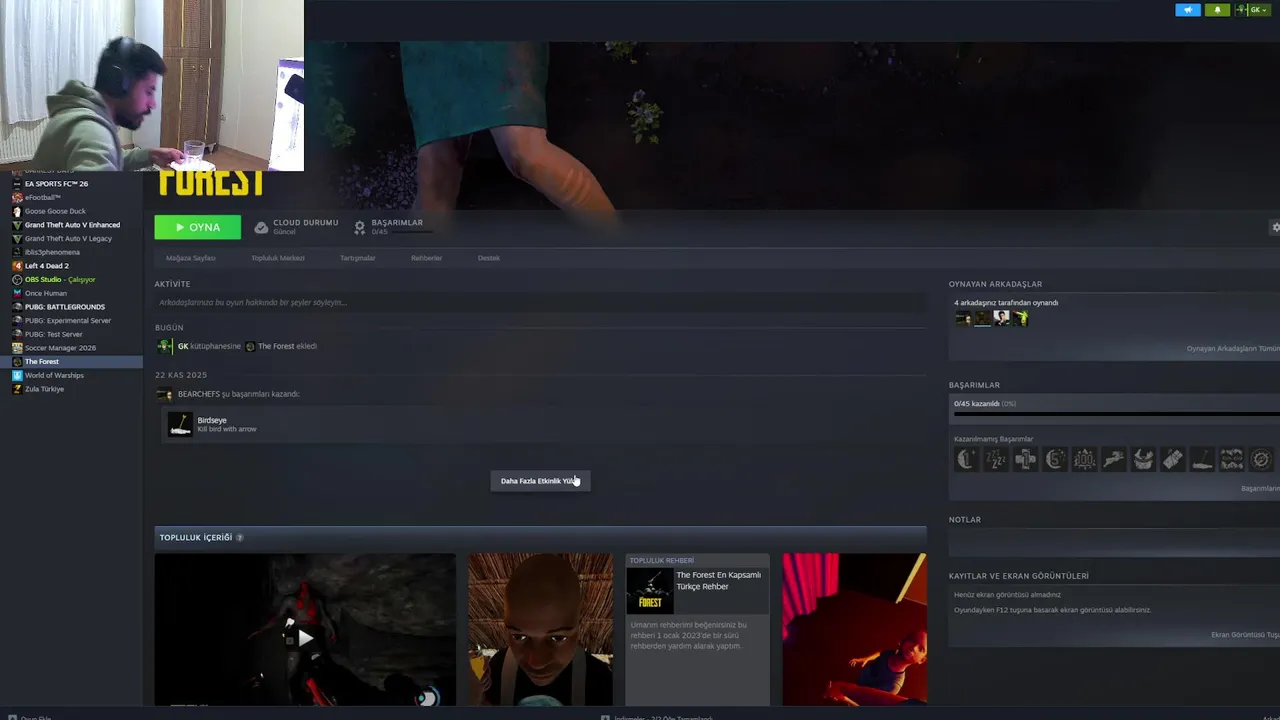
Task: Click the Birdseye achievement icon
Action: pyautogui.click(x=180, y=424)
